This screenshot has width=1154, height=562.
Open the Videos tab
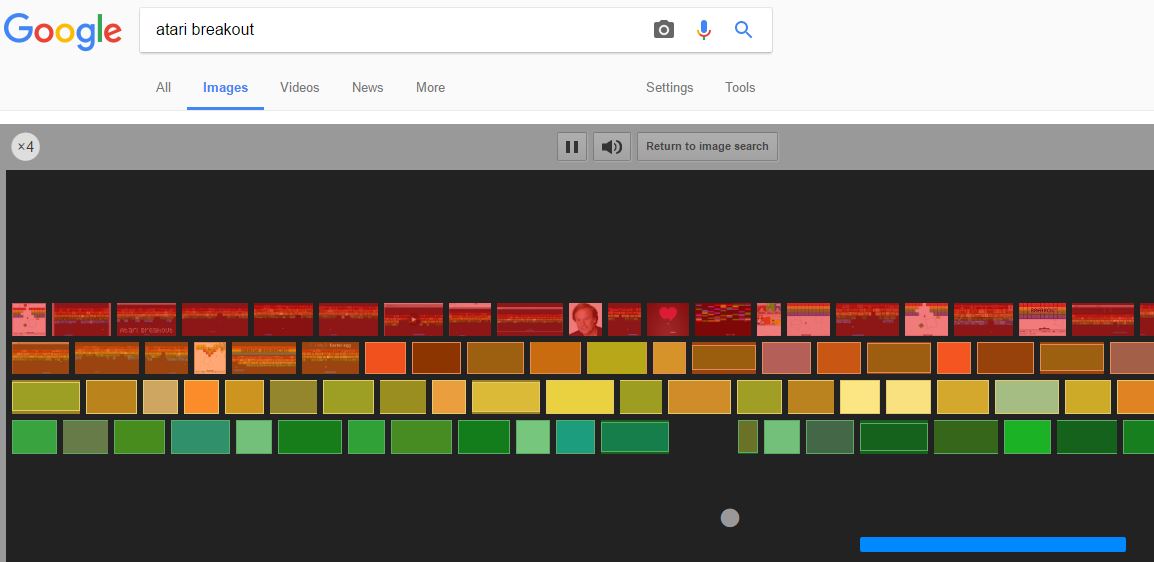click(x=300, y=88)
